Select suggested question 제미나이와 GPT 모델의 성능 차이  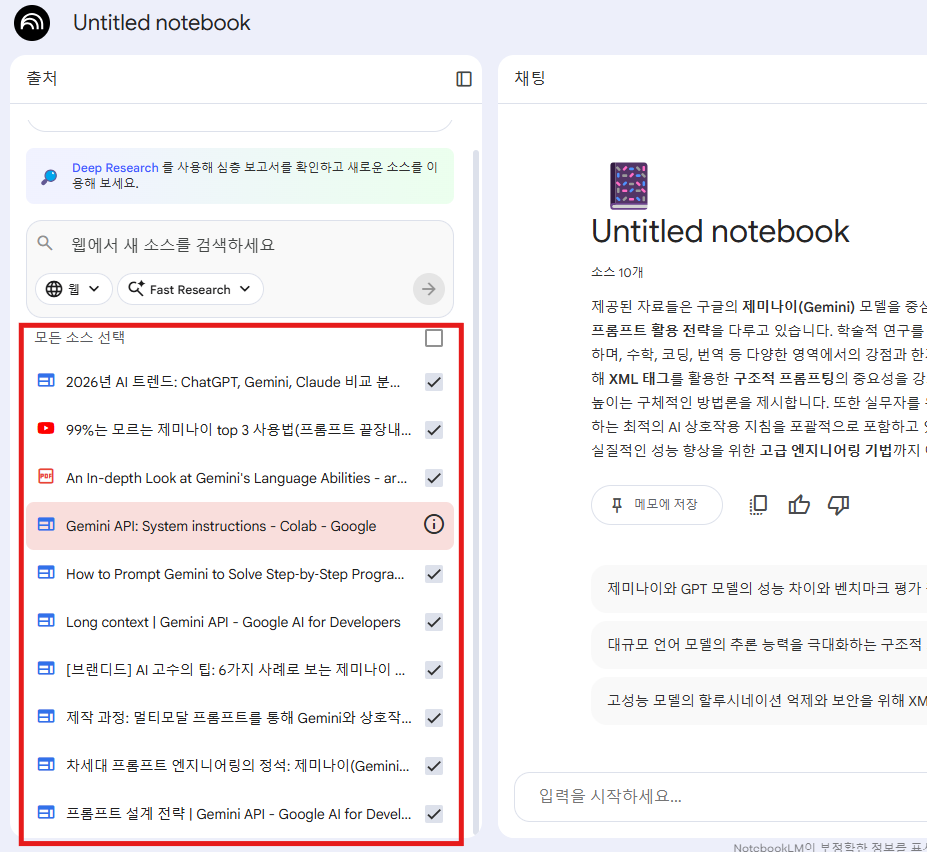[759, 588]
